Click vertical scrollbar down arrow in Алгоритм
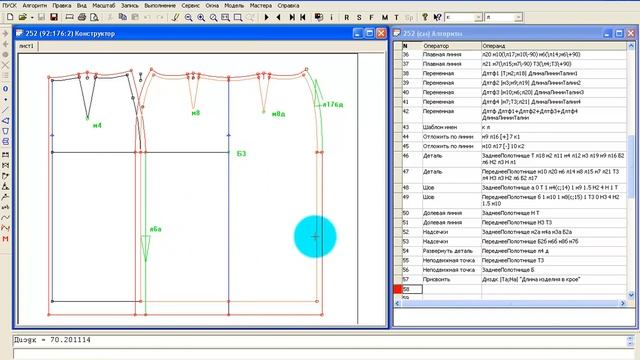 click(631, 295)
